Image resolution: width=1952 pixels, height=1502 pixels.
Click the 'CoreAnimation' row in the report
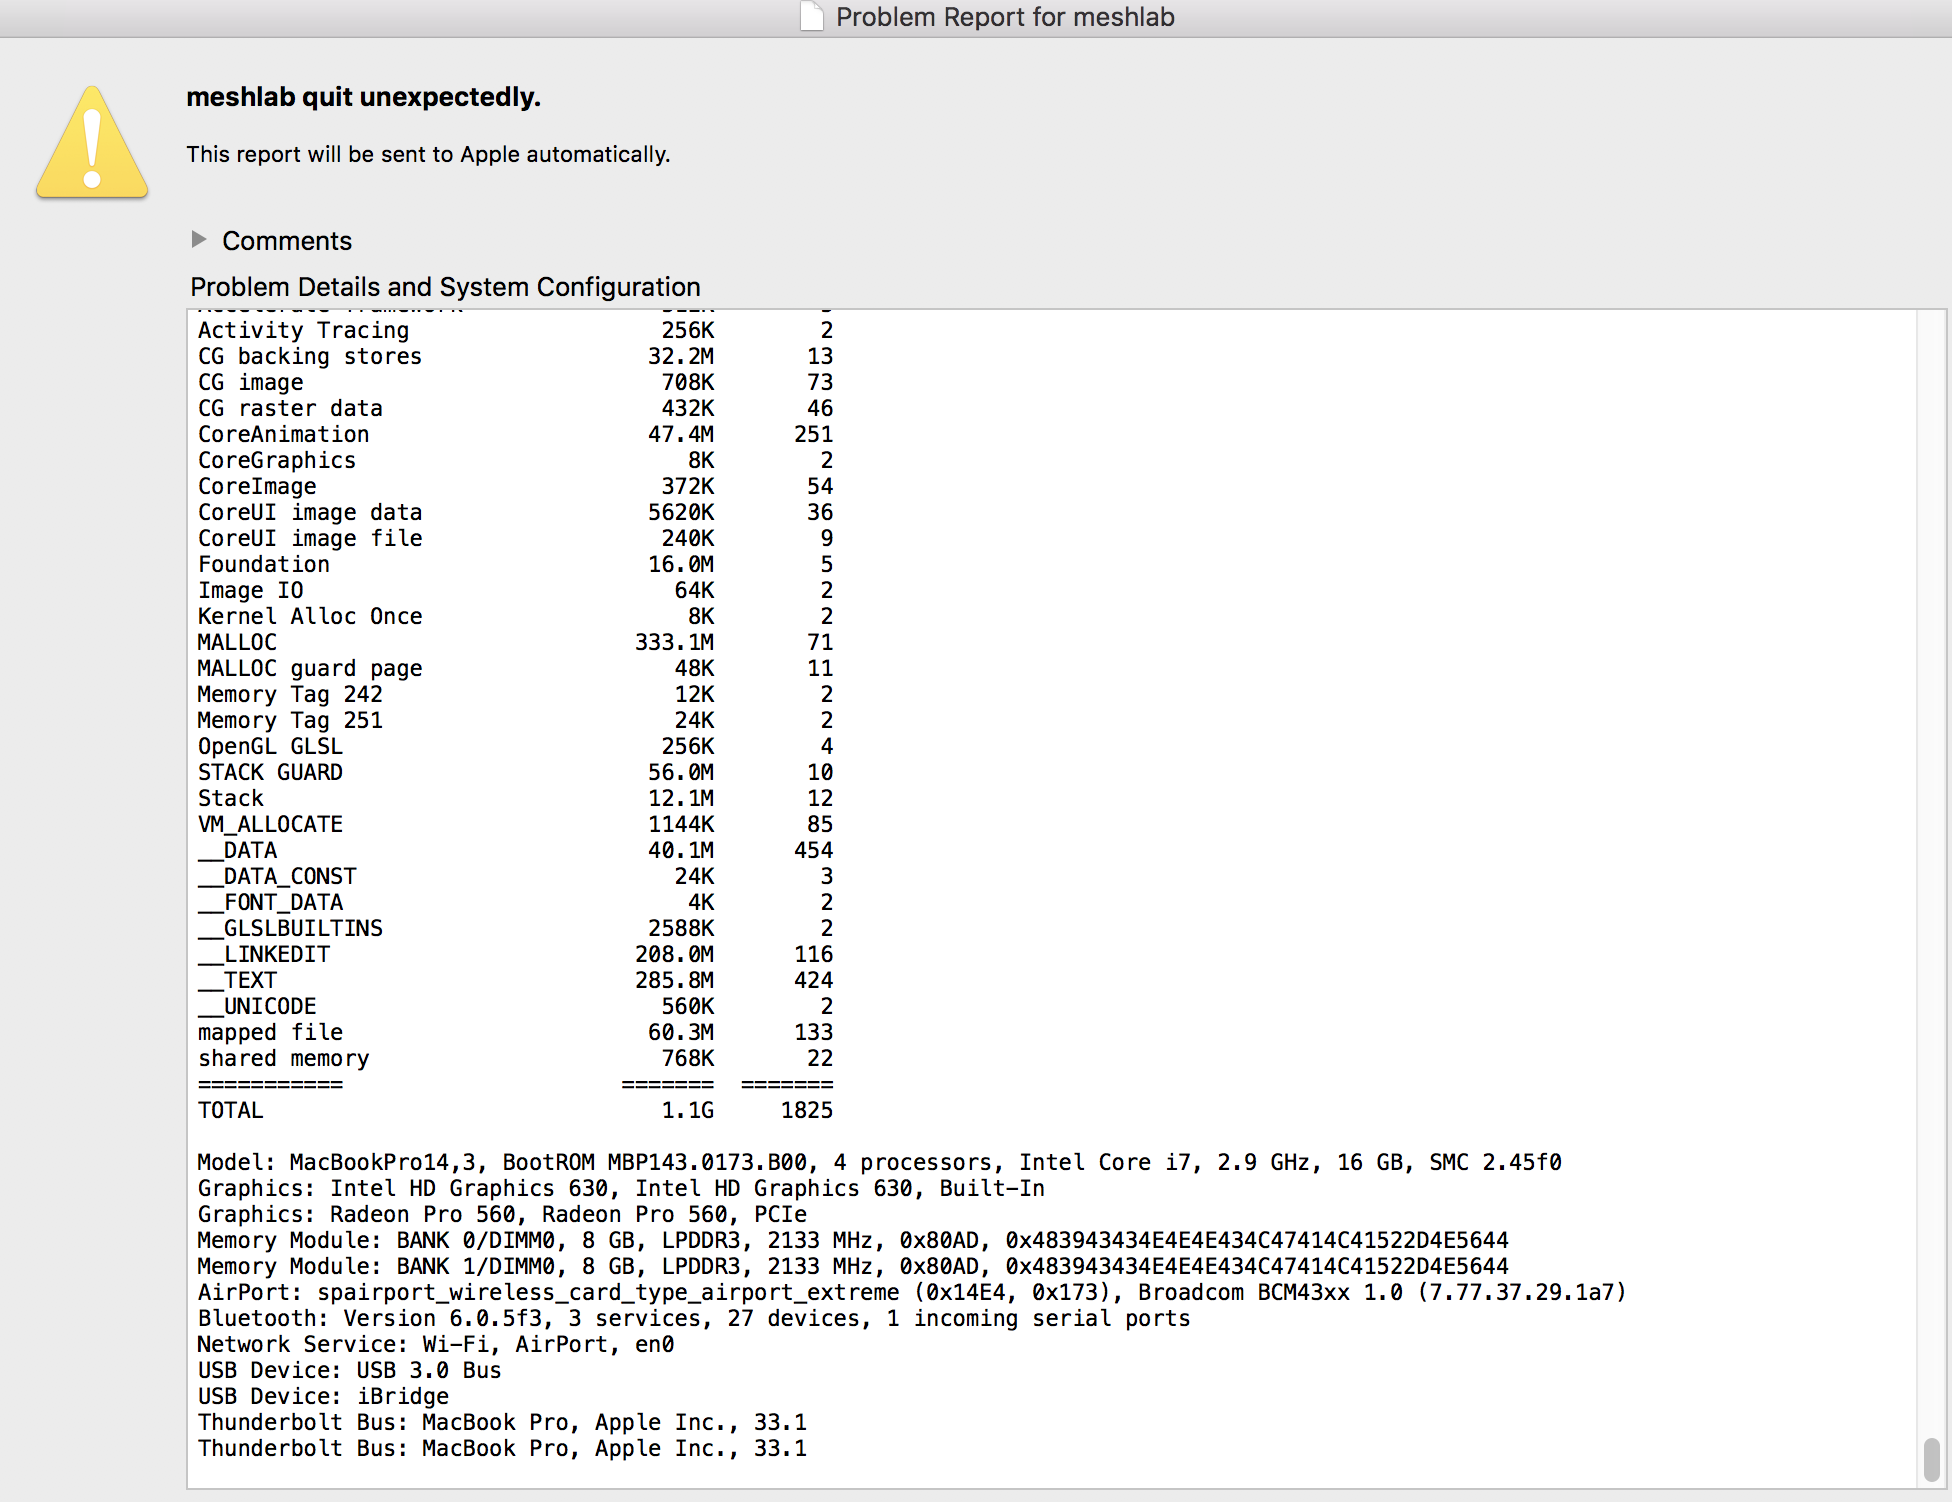[x=515, y=434]
